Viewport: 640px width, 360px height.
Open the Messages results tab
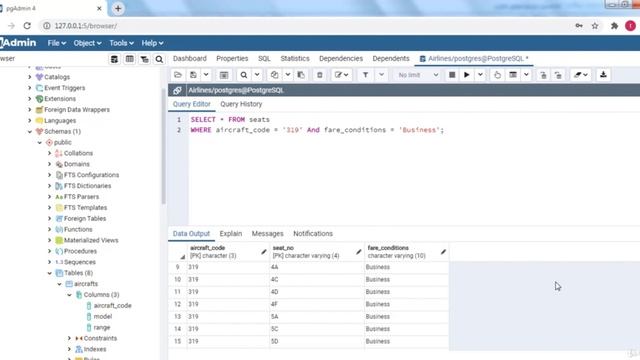coord(267,233)
